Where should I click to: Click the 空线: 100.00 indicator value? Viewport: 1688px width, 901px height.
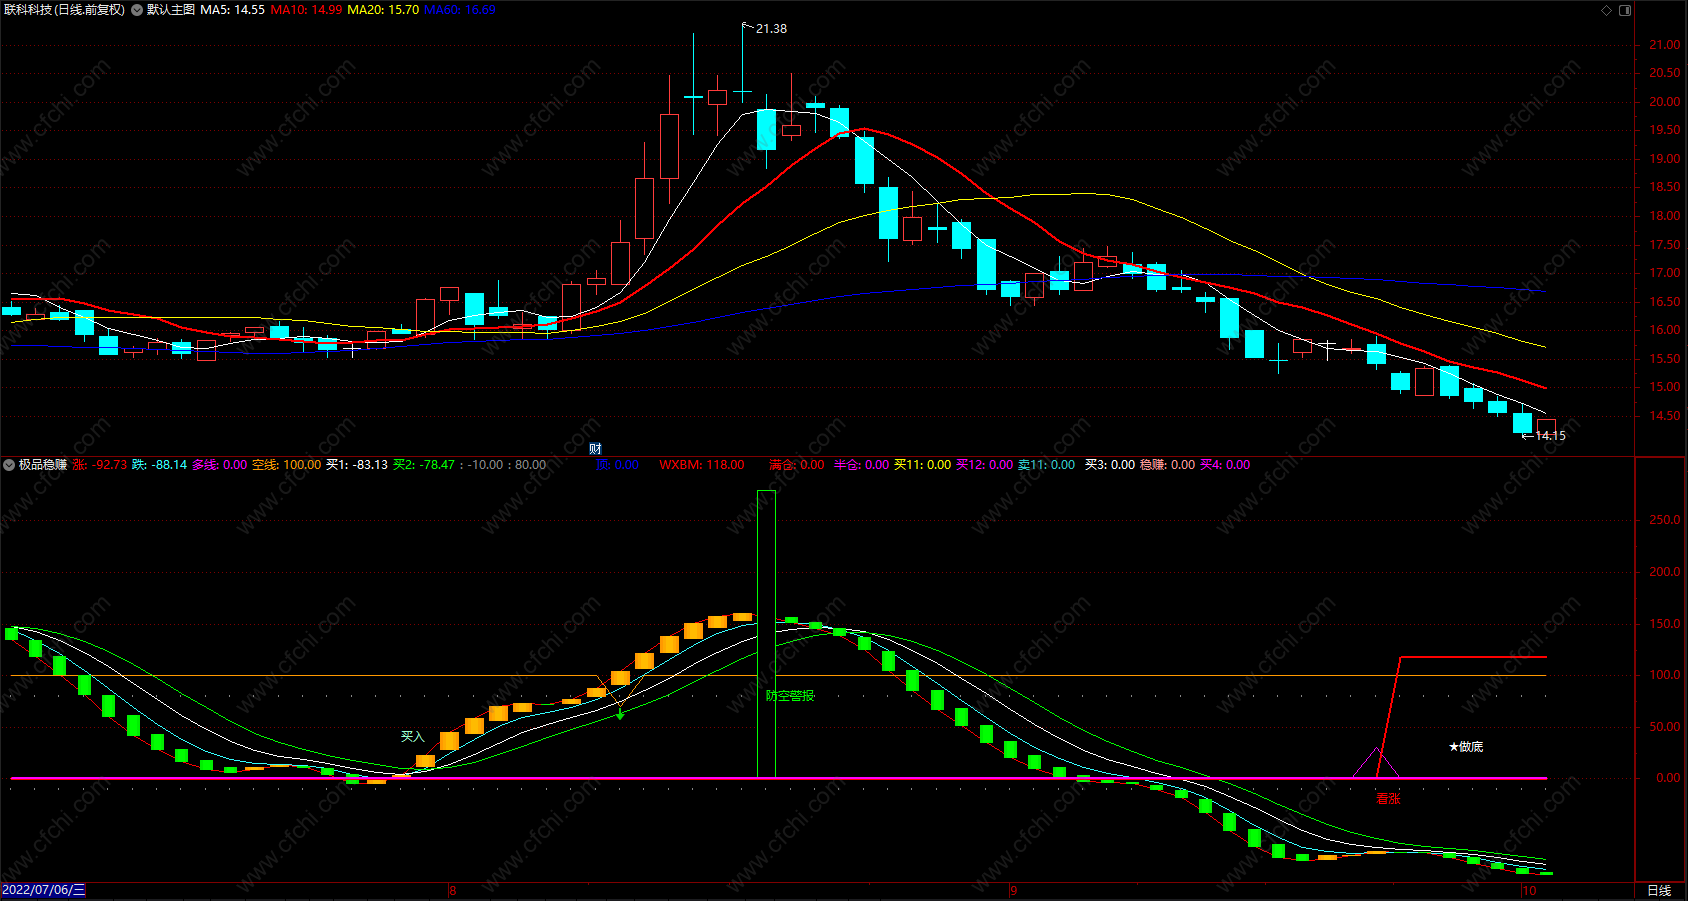click(287, 465)
